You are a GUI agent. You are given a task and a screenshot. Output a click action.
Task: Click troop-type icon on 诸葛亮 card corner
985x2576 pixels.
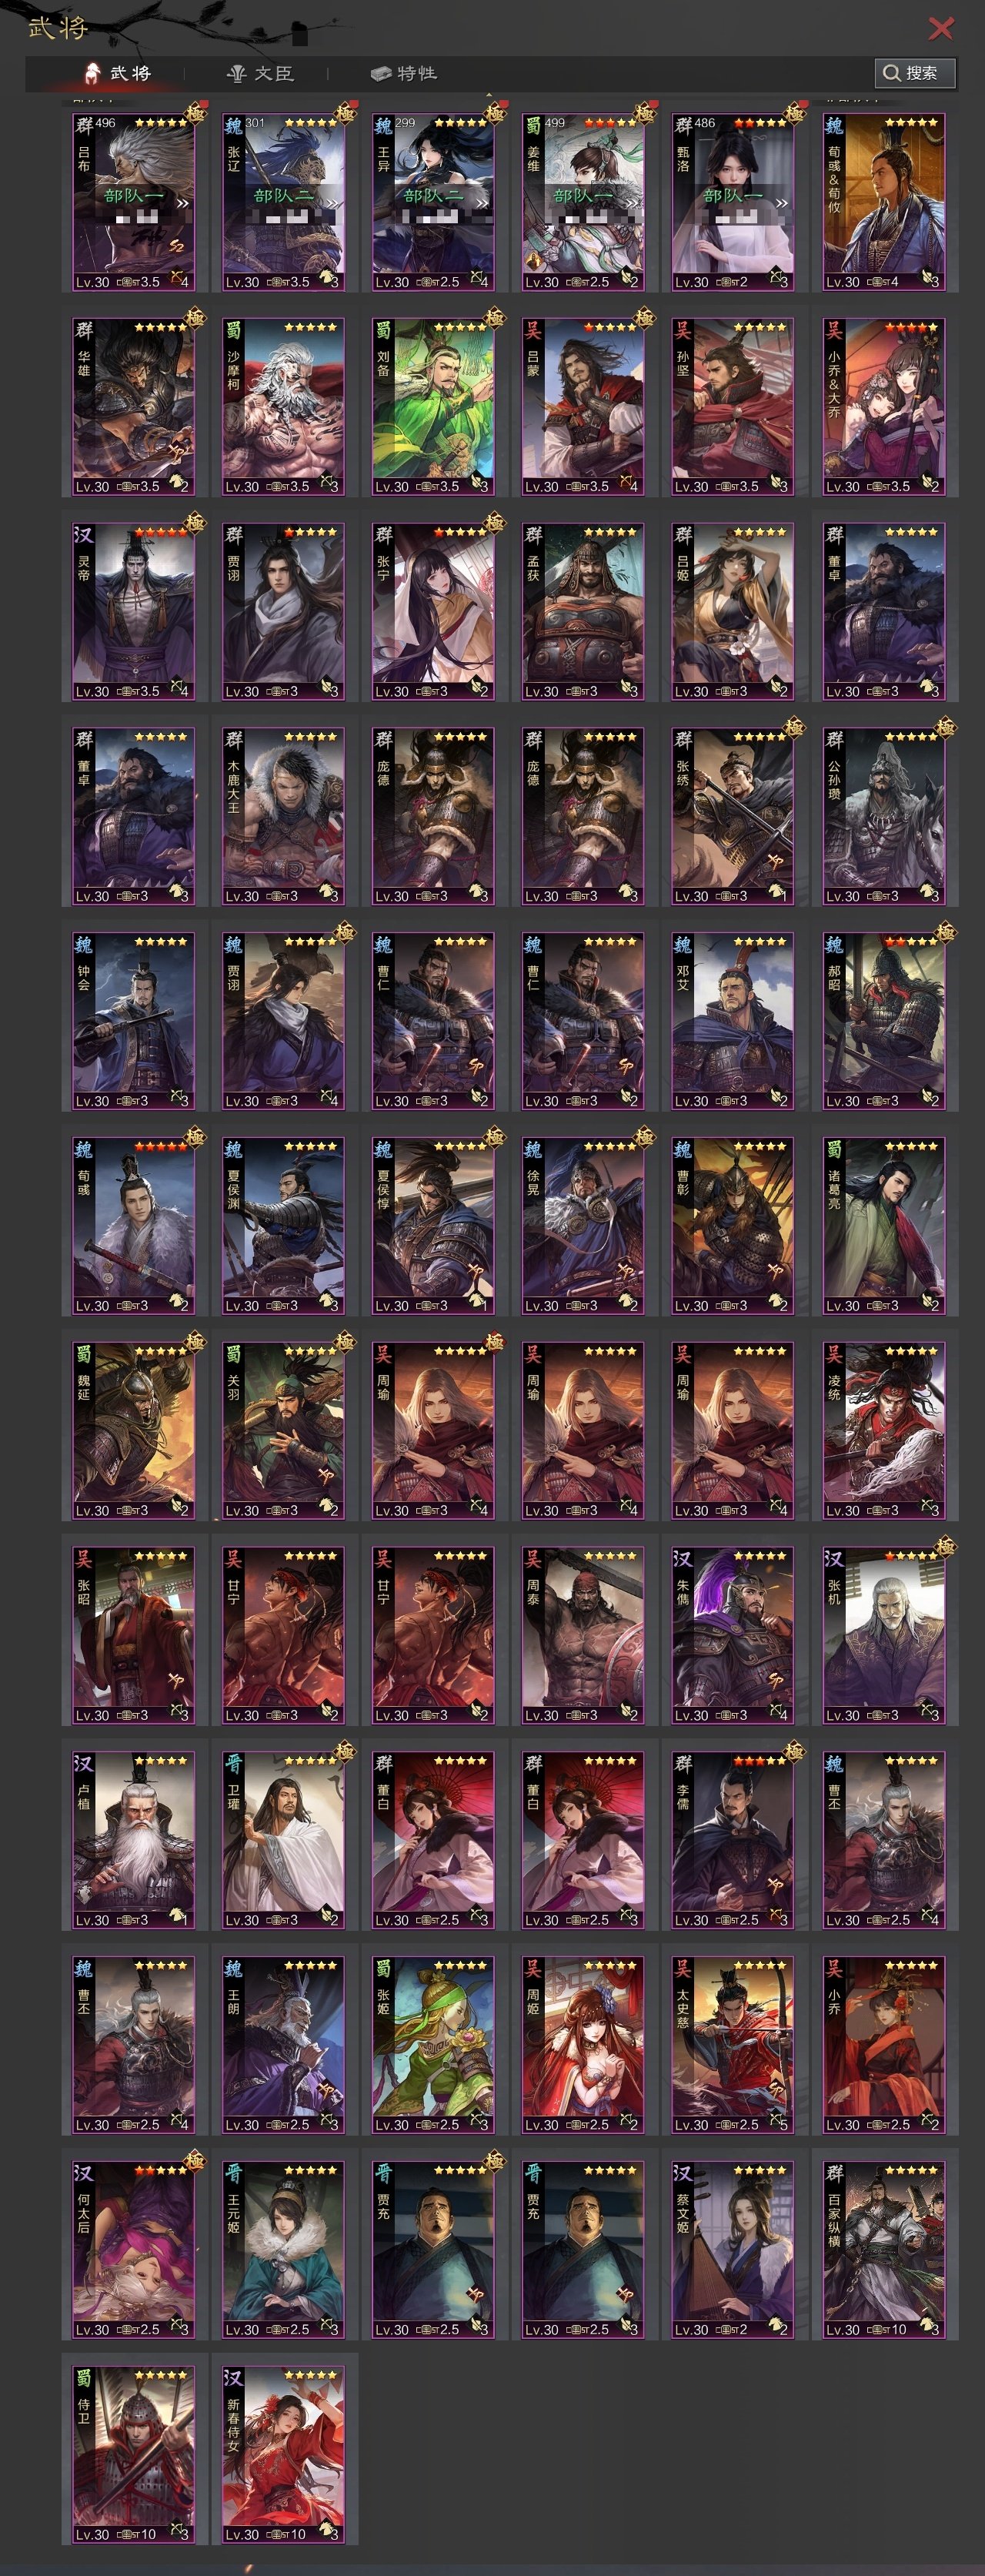tap(930, 1303)
